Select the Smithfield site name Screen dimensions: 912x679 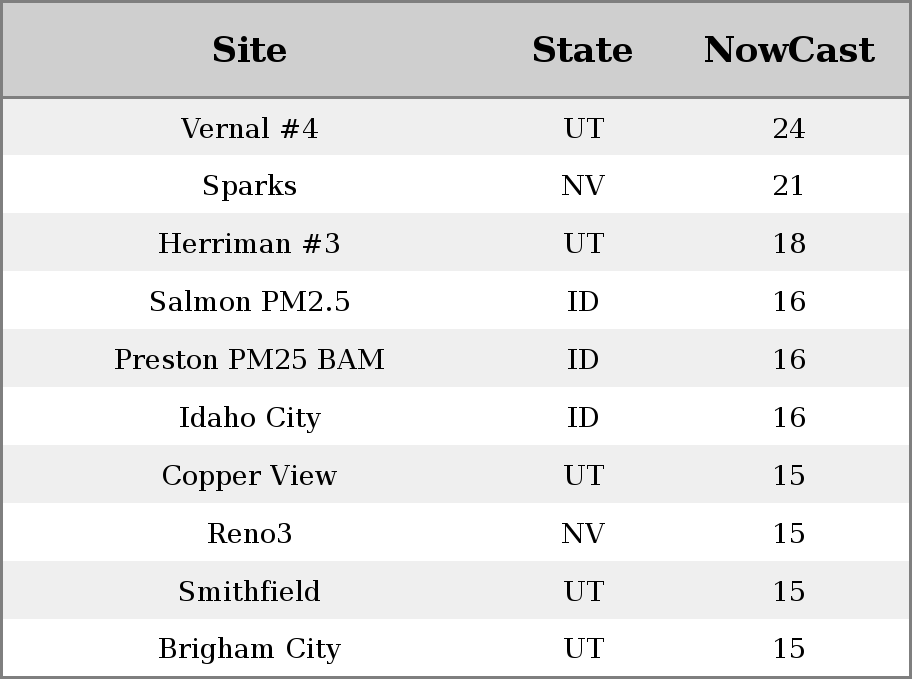[x=249, y=591]
